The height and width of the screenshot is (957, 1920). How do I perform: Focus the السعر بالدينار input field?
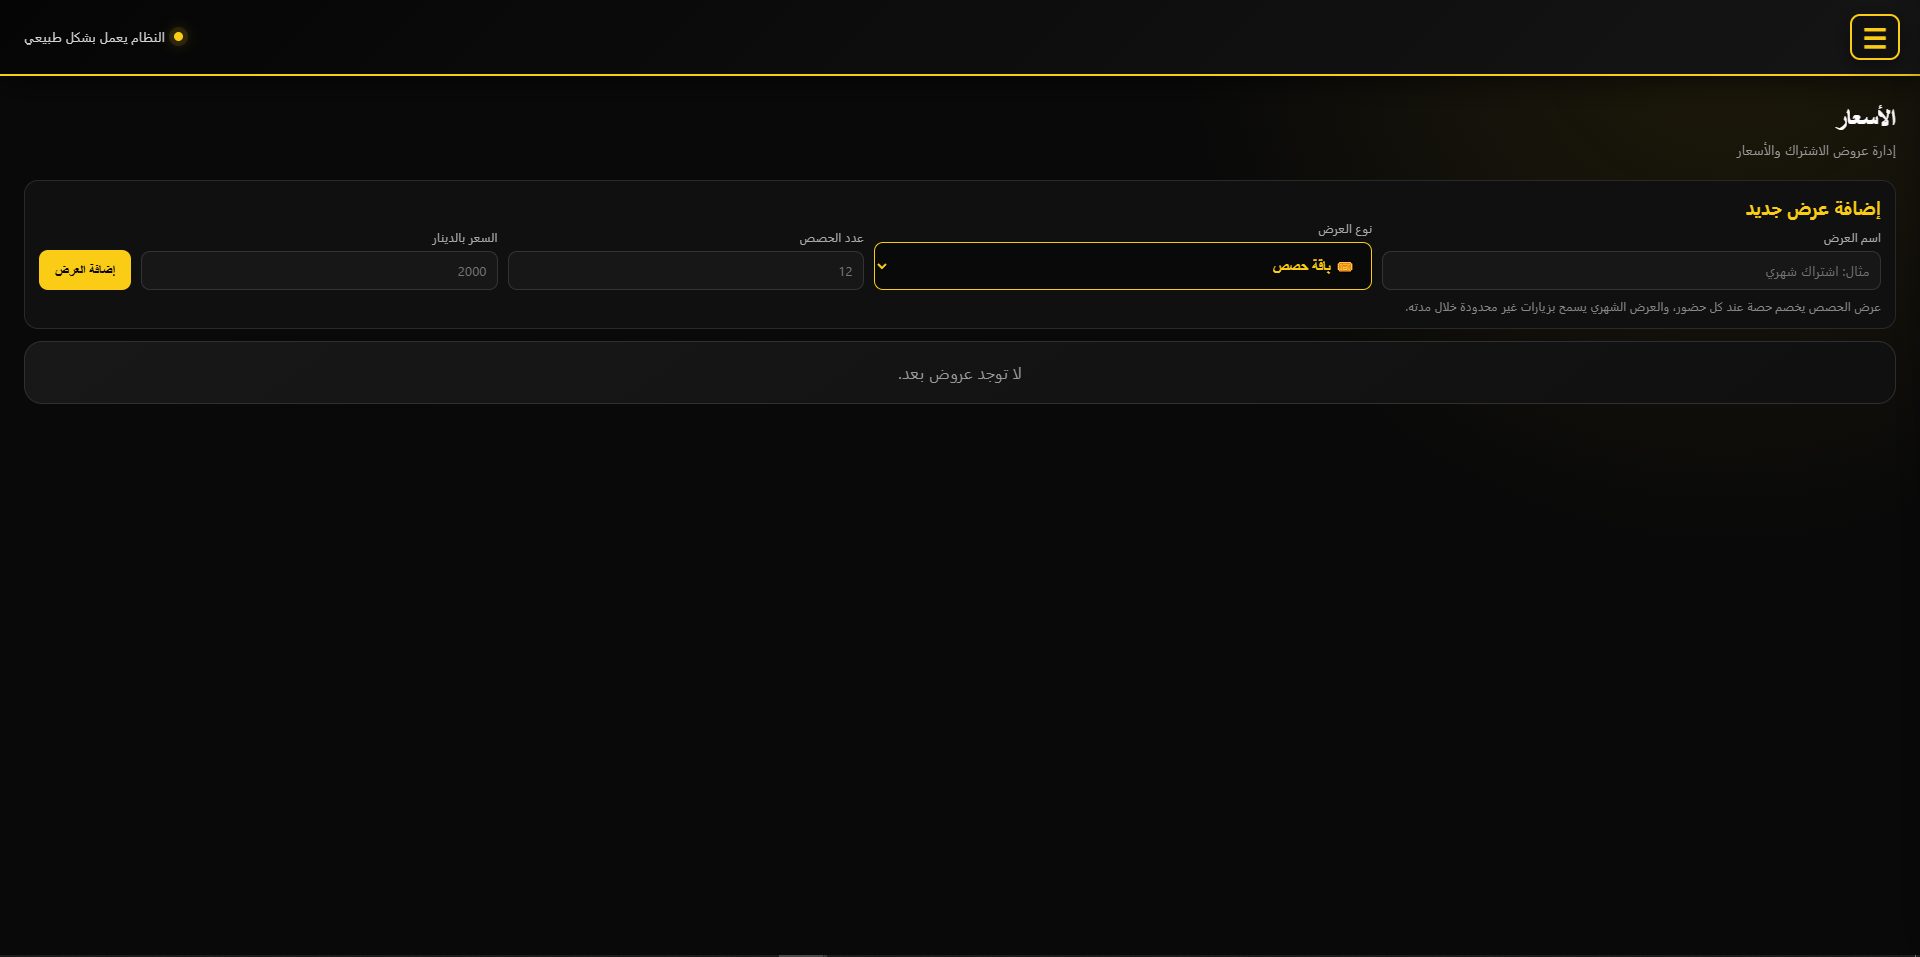[319, 271]
